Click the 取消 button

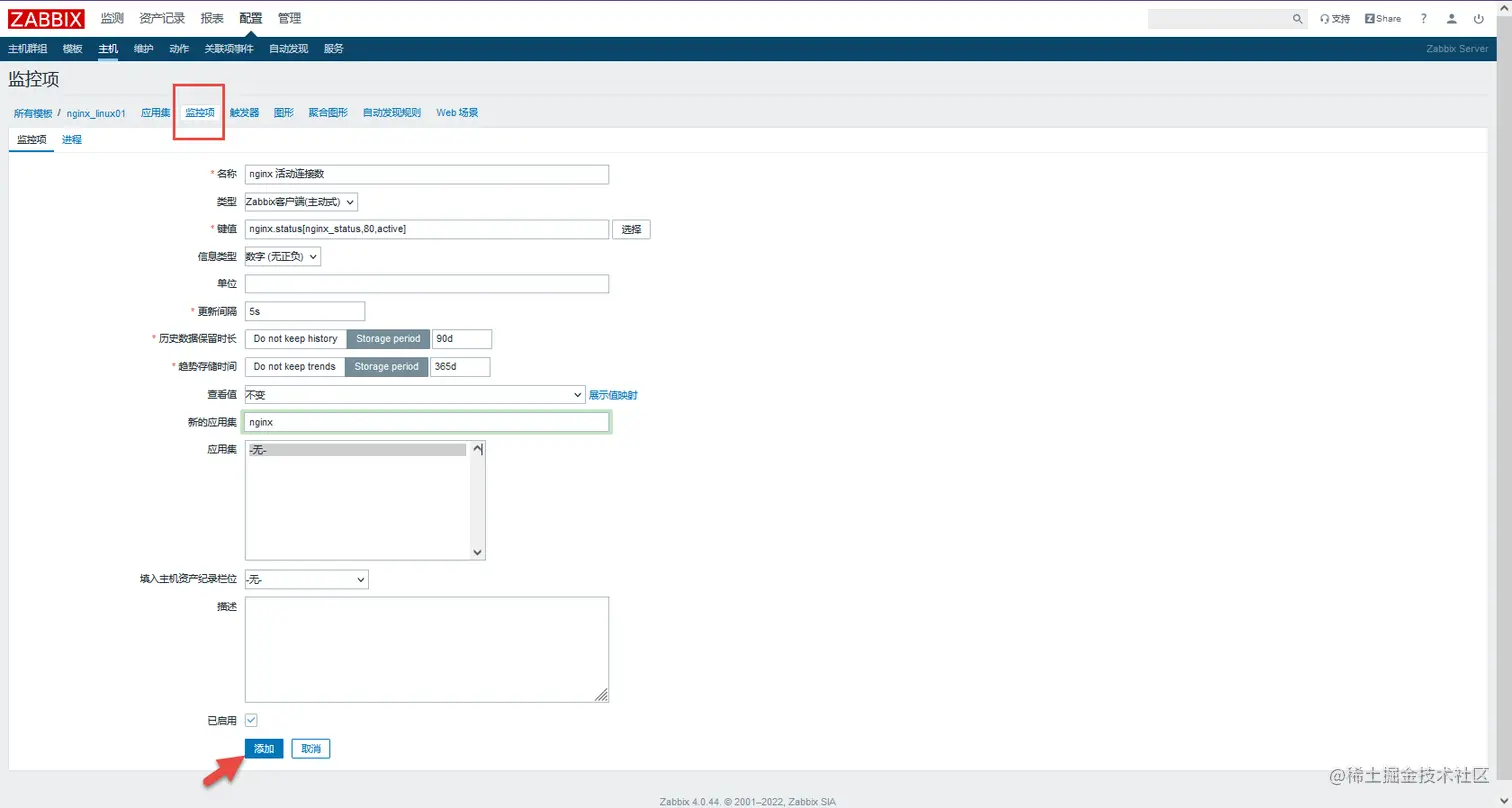pos(311,749)
